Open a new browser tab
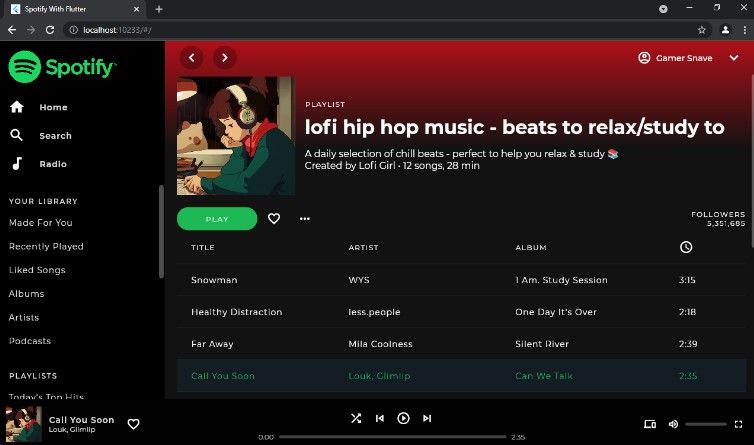 (x=159, y=9)
